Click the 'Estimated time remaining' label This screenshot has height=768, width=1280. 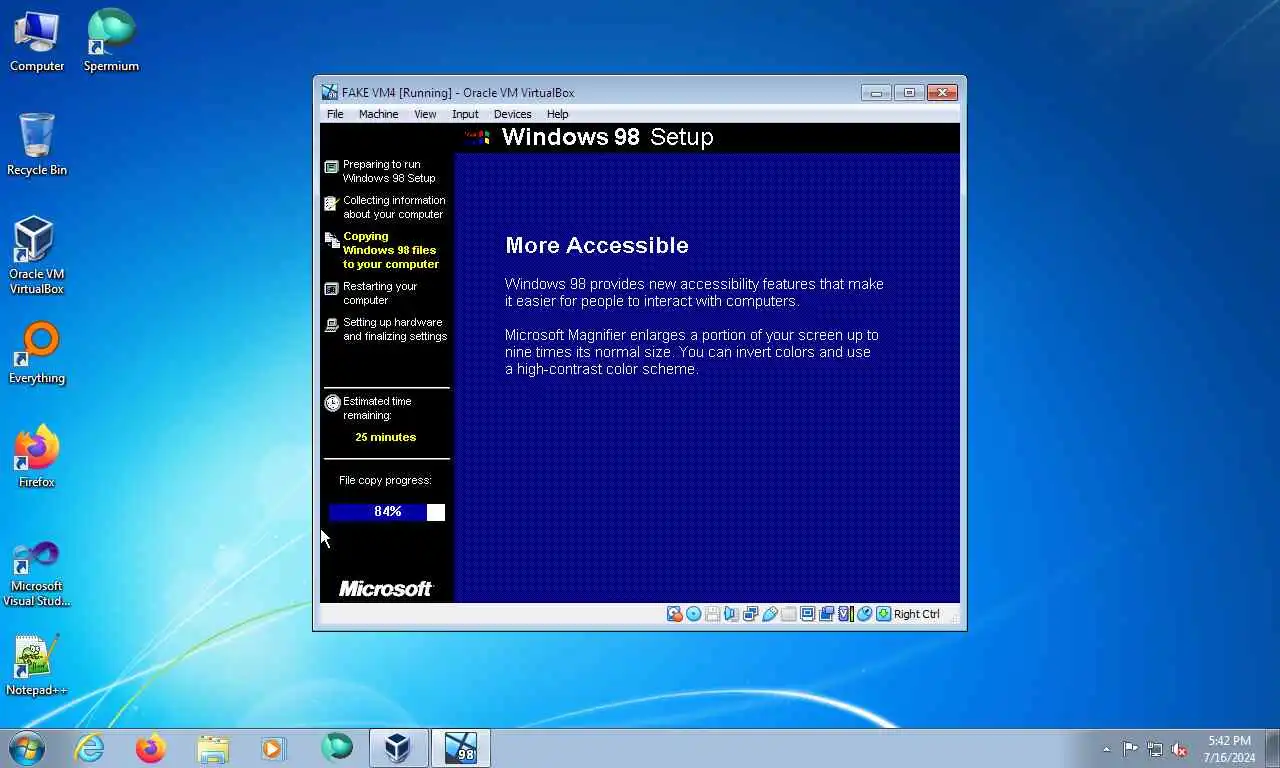click(377, 408)
